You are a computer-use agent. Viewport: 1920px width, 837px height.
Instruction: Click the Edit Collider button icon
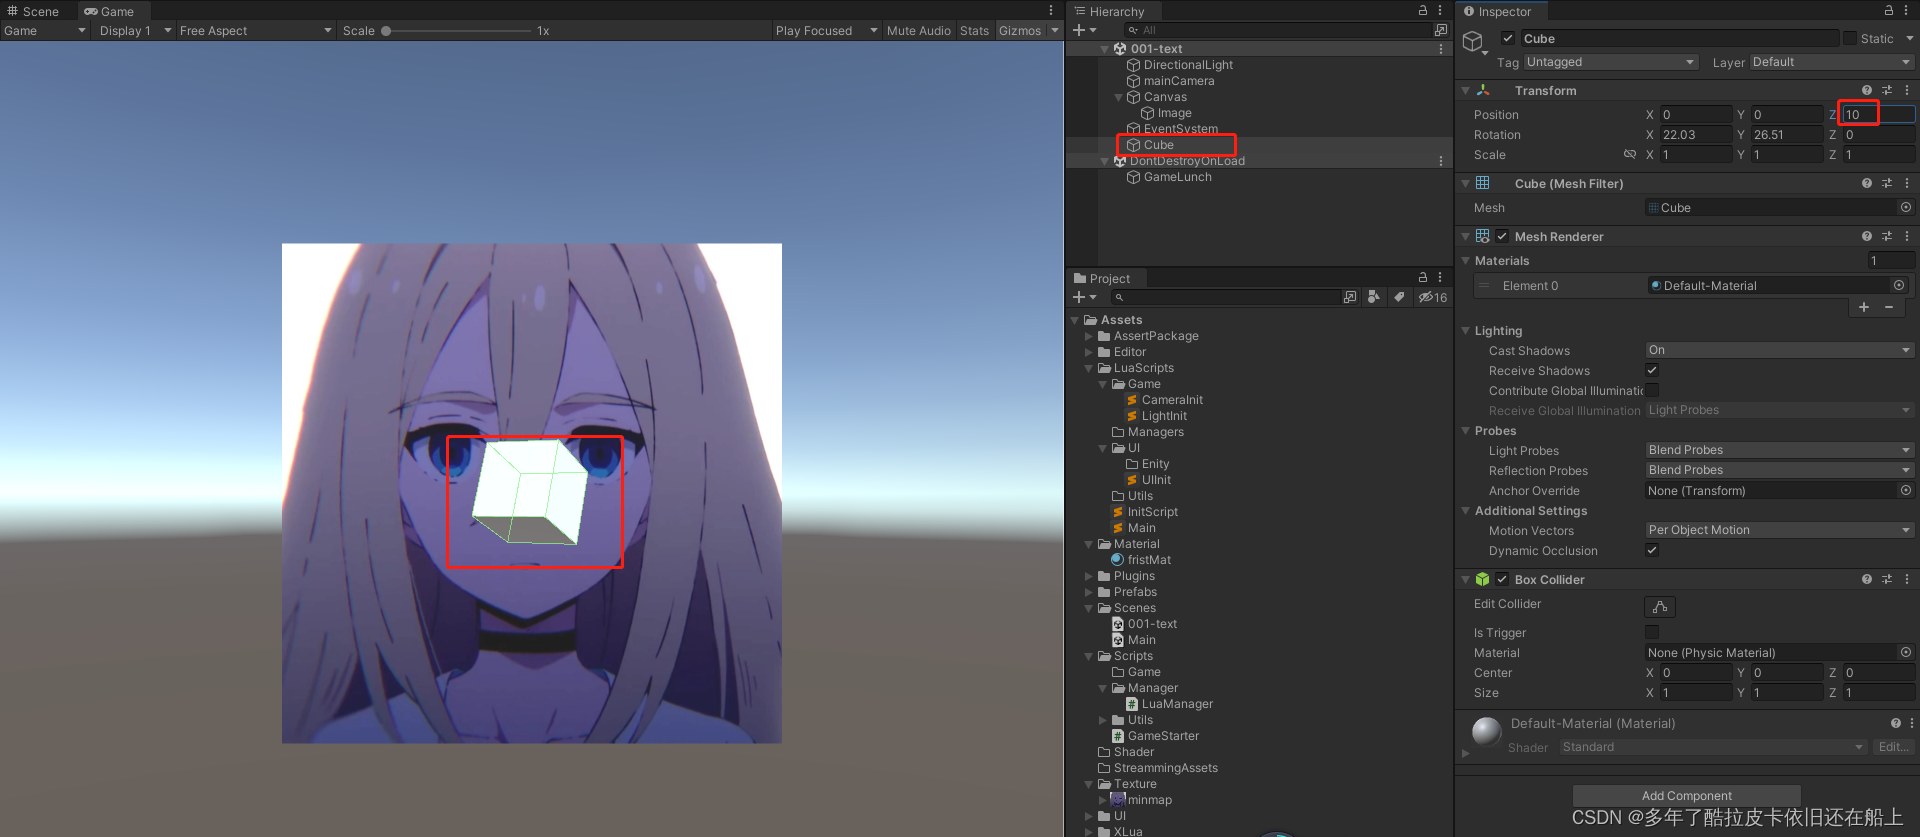[x=1660, y=607]
